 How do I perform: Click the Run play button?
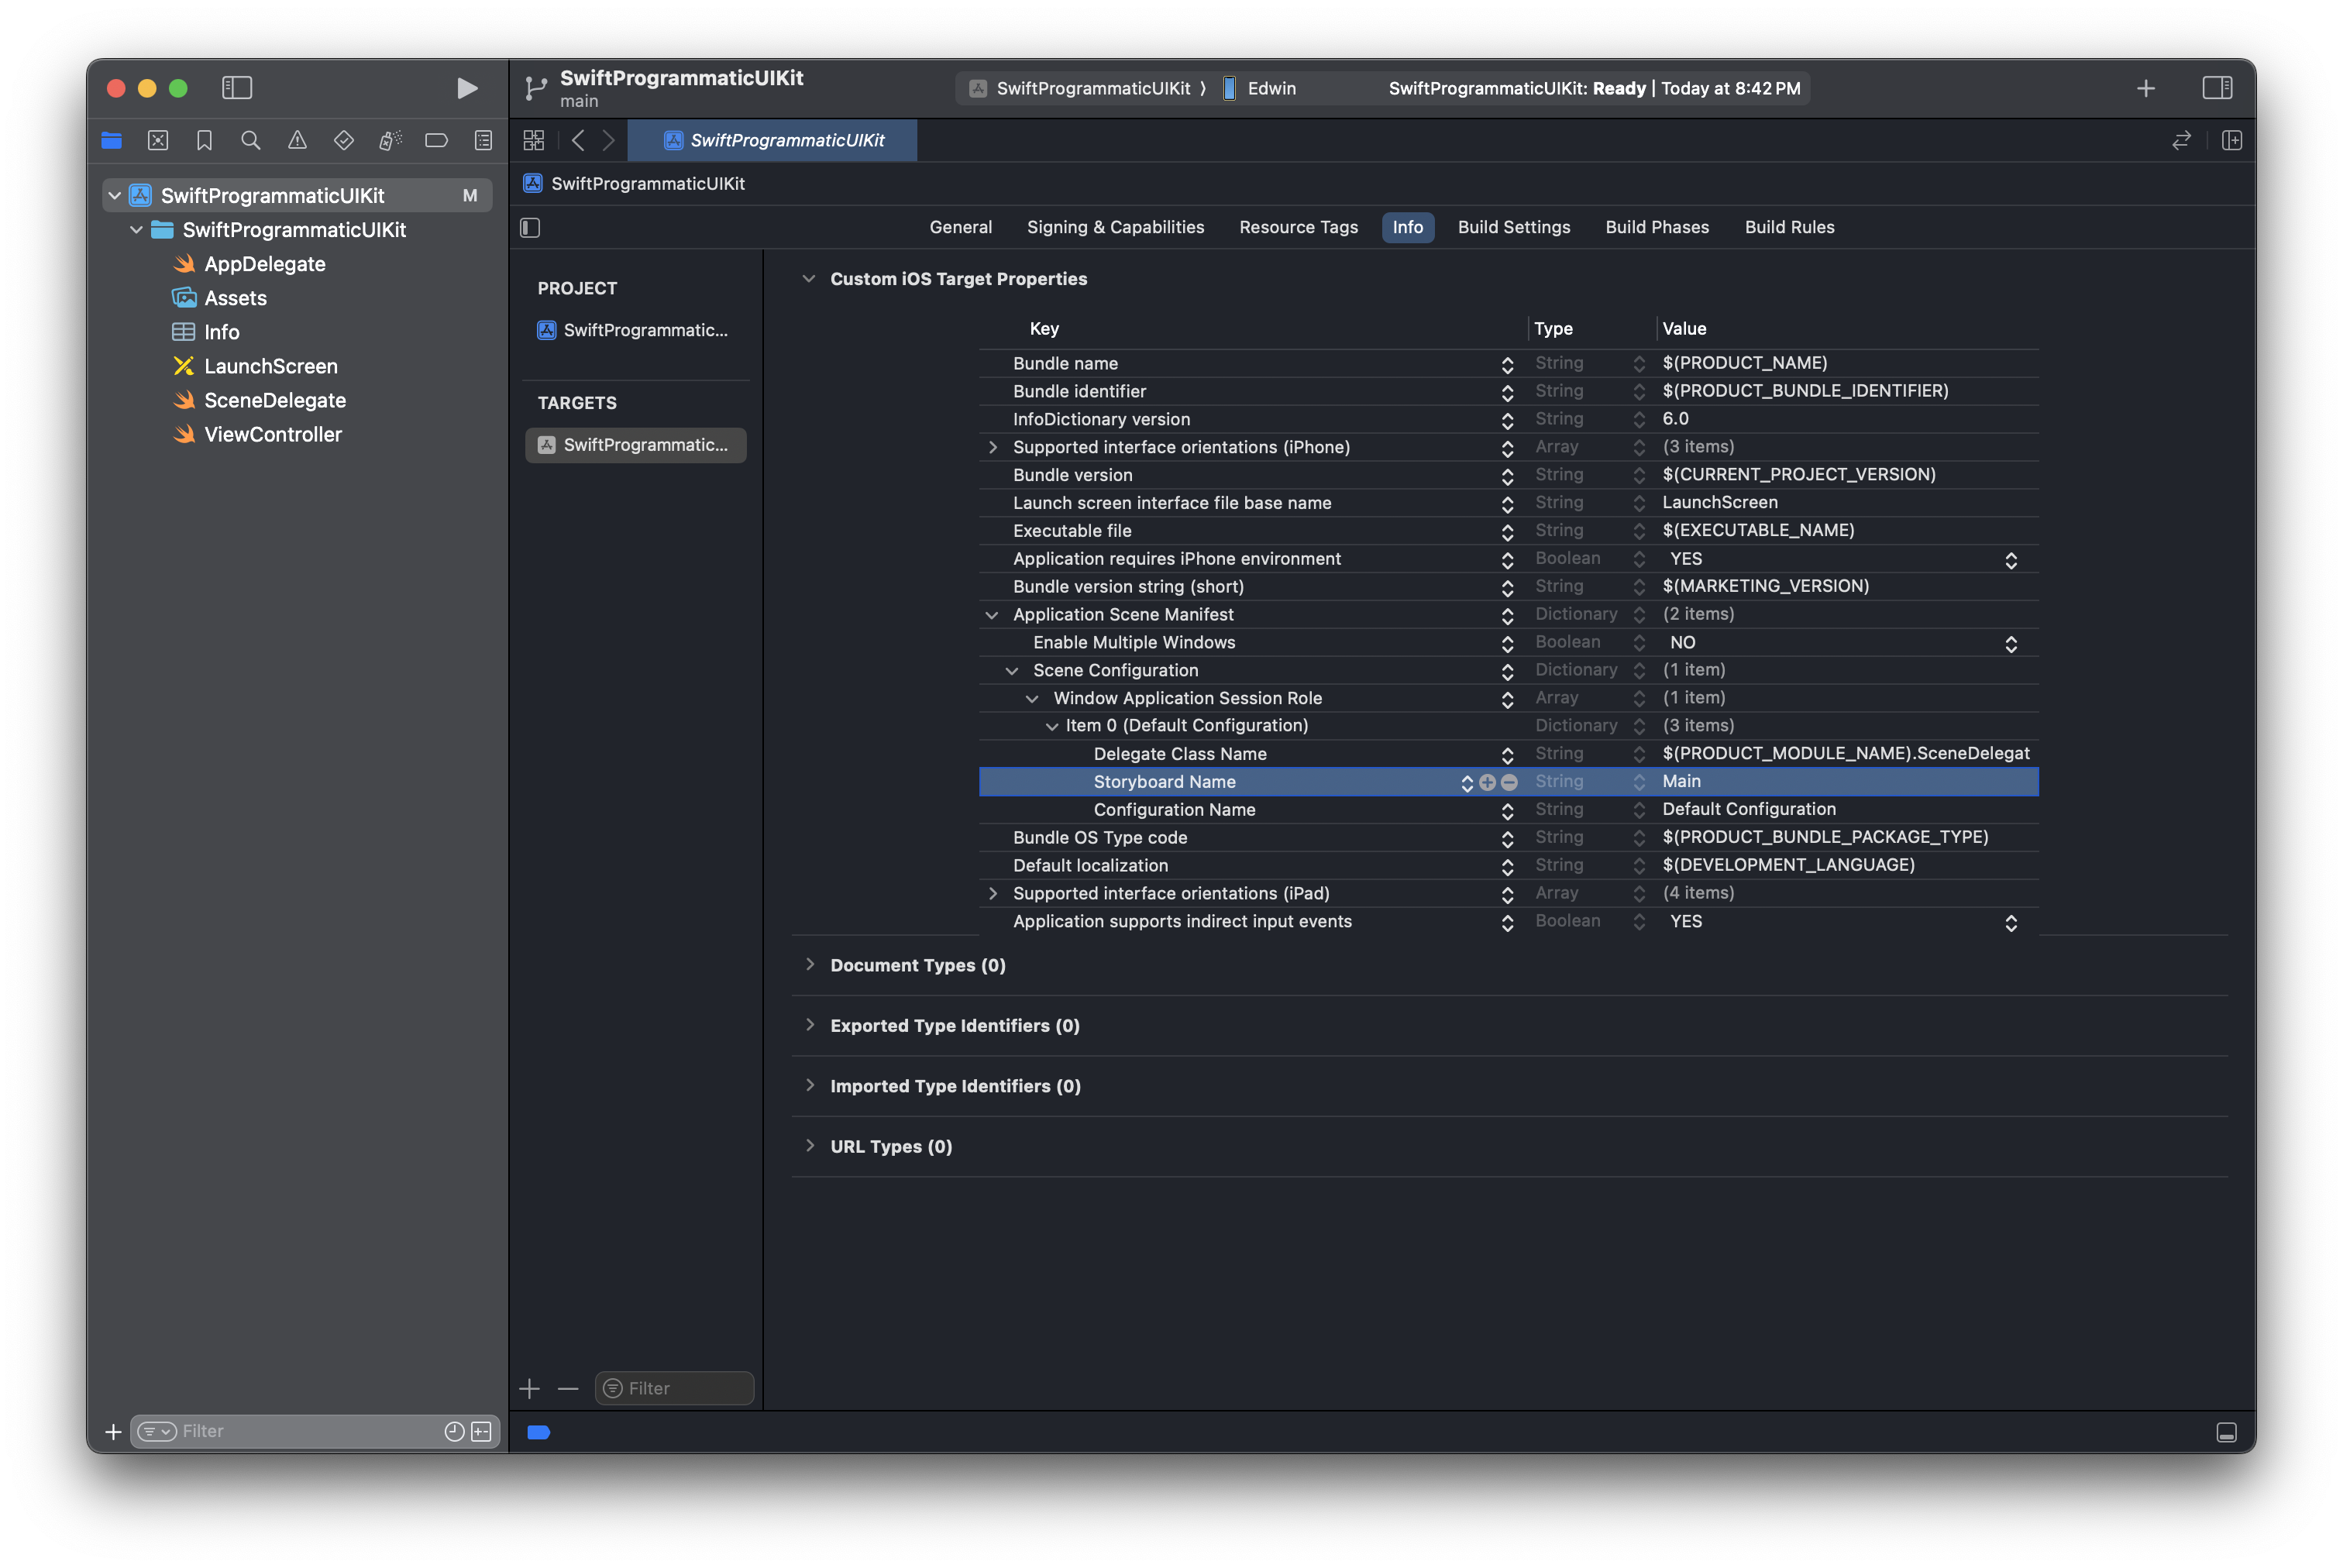(466, 88)
